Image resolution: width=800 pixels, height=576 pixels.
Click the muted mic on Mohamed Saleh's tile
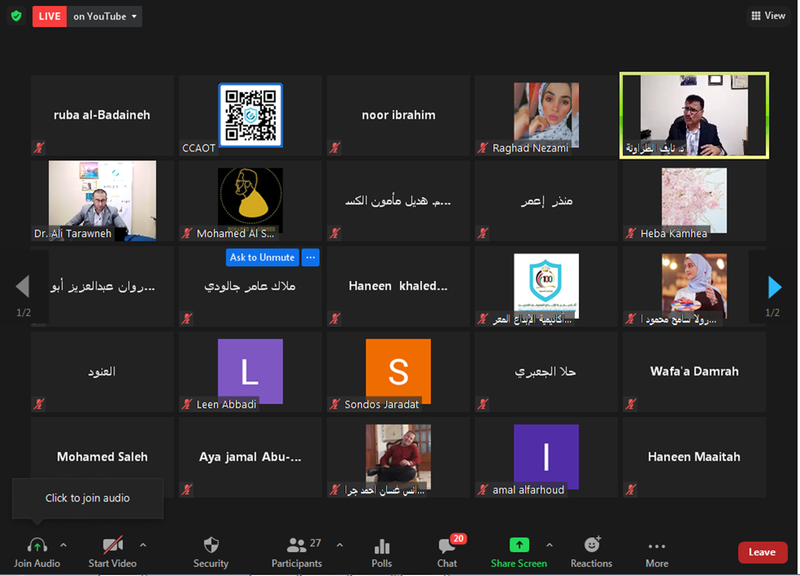[39, 489]
